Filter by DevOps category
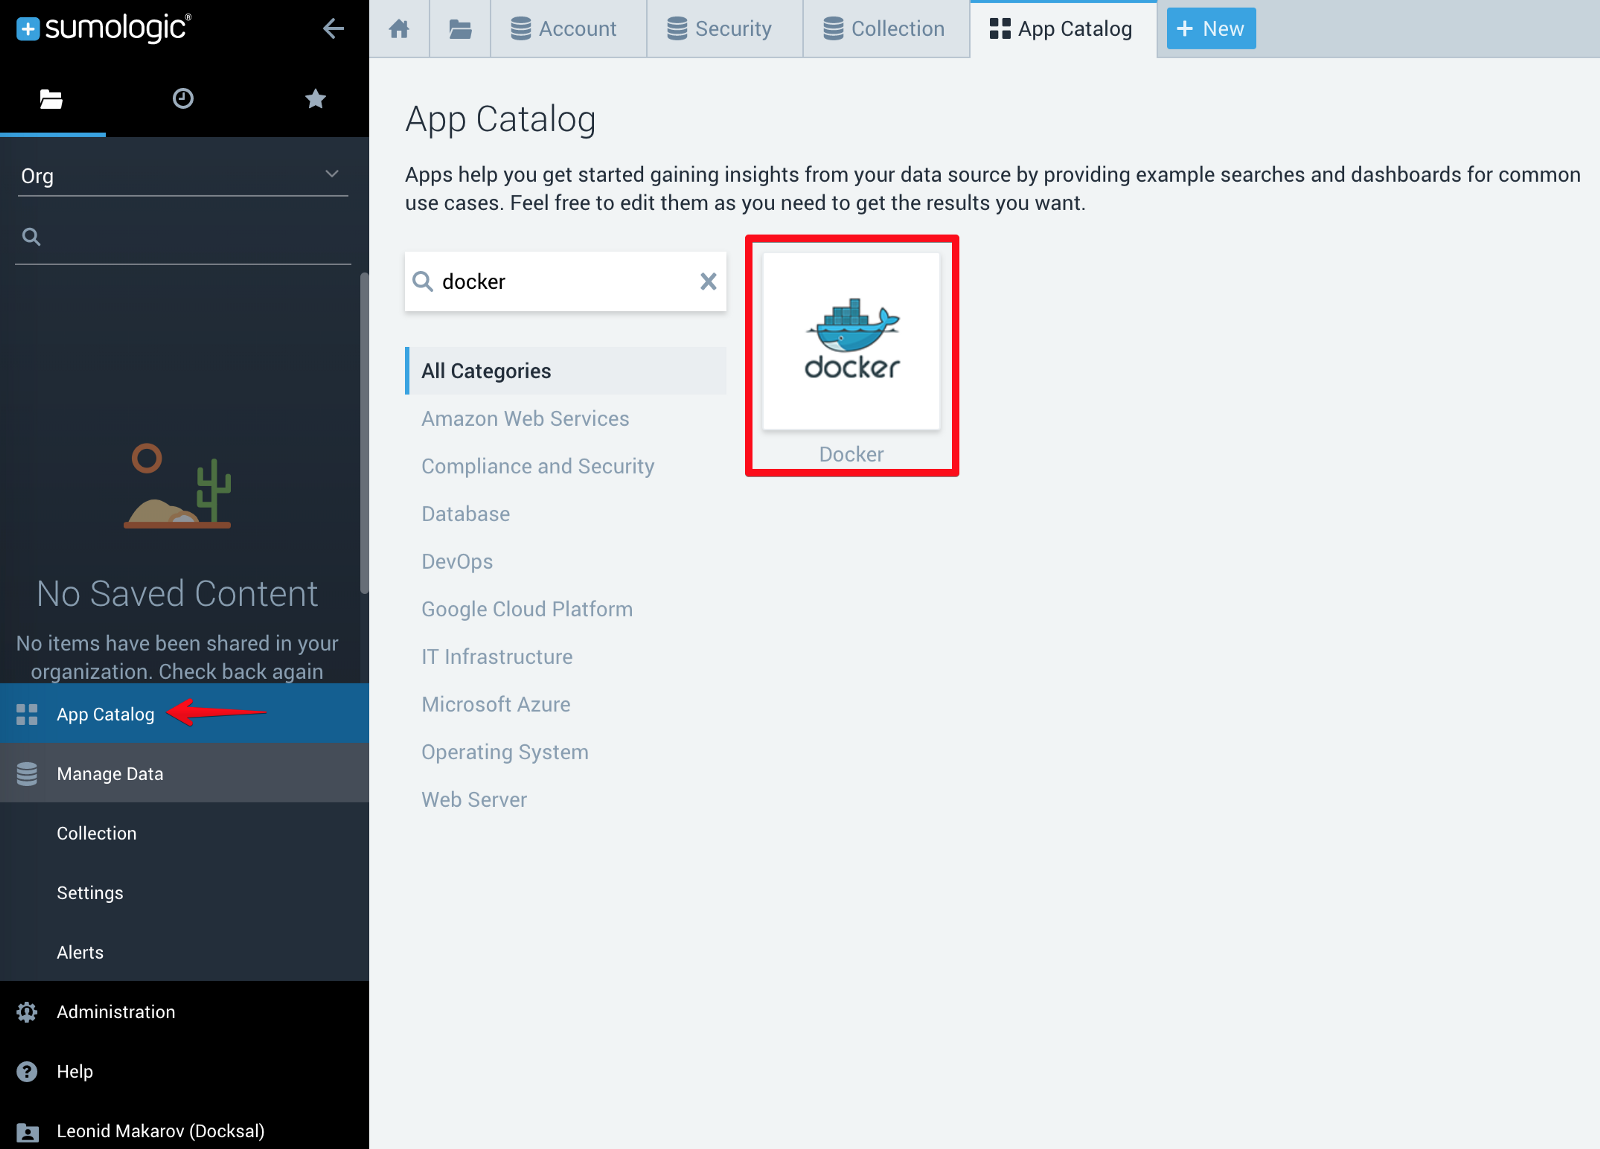The height and width of the screenshot is (1149, 1600). [x=457, y=562]
